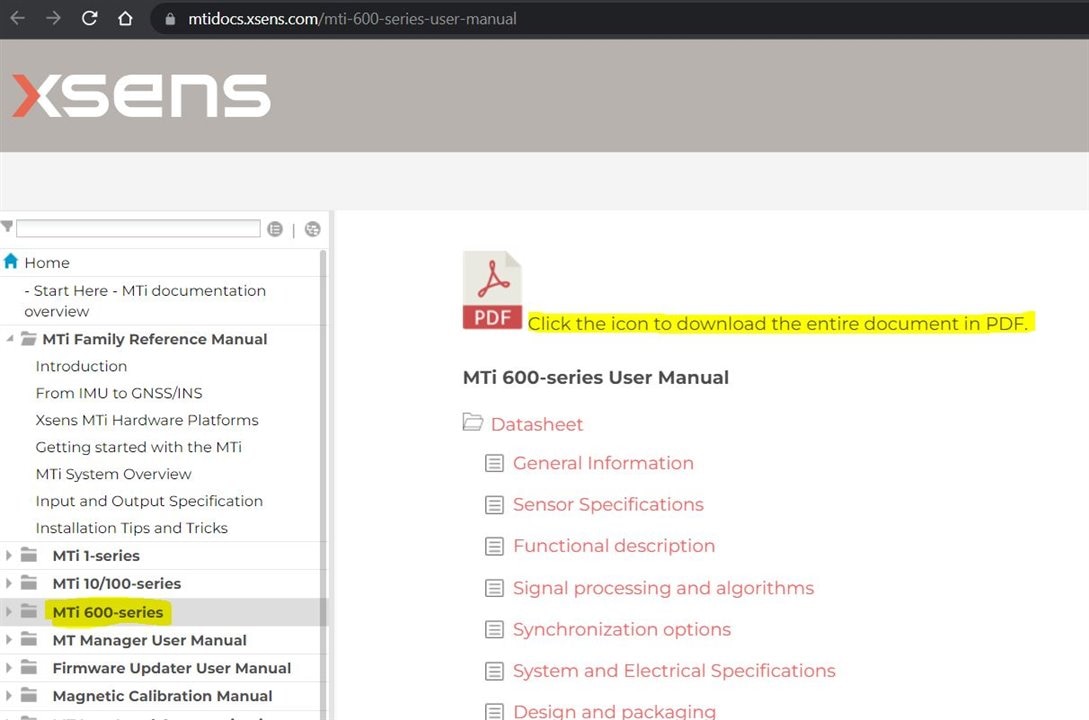Click the sidebar filter text box
1089x720 pixels.
[138, 228]
